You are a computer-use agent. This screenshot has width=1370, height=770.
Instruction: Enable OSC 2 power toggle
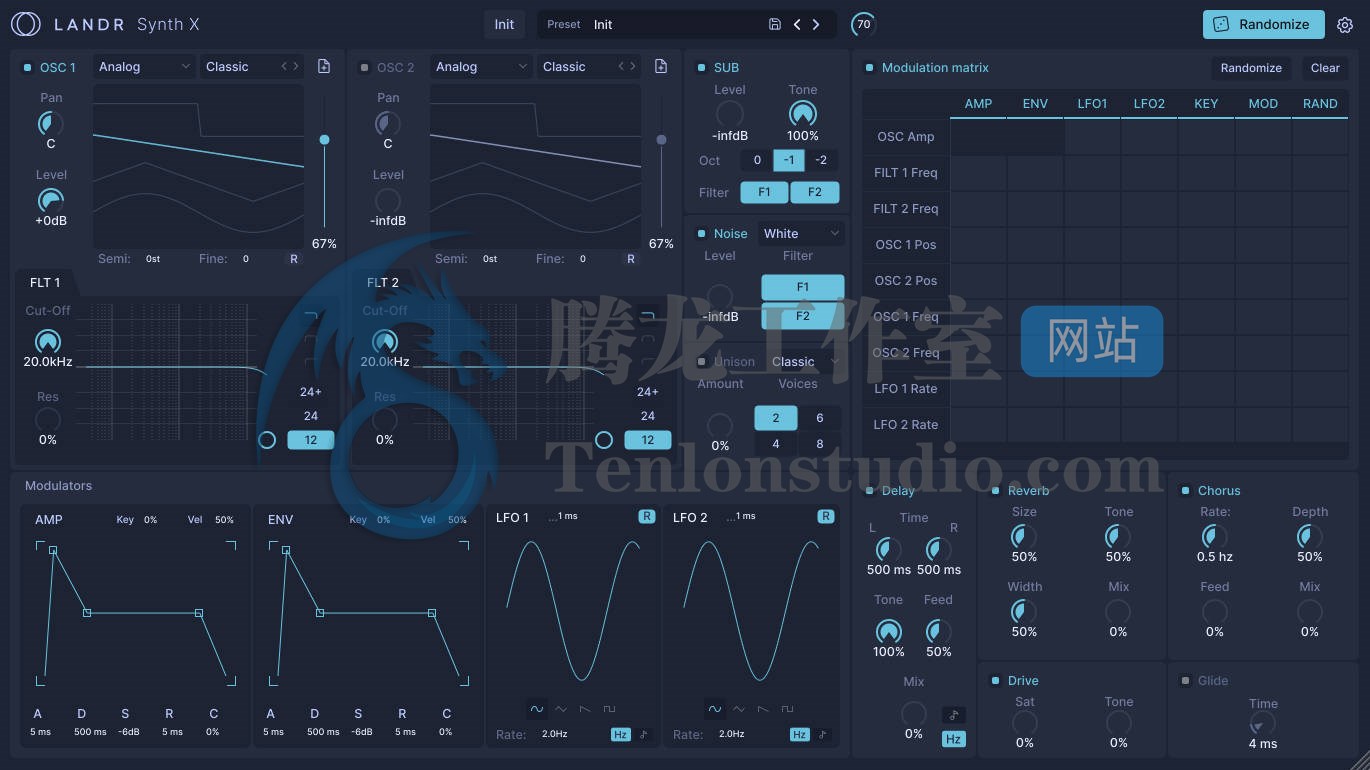[364, 68]
